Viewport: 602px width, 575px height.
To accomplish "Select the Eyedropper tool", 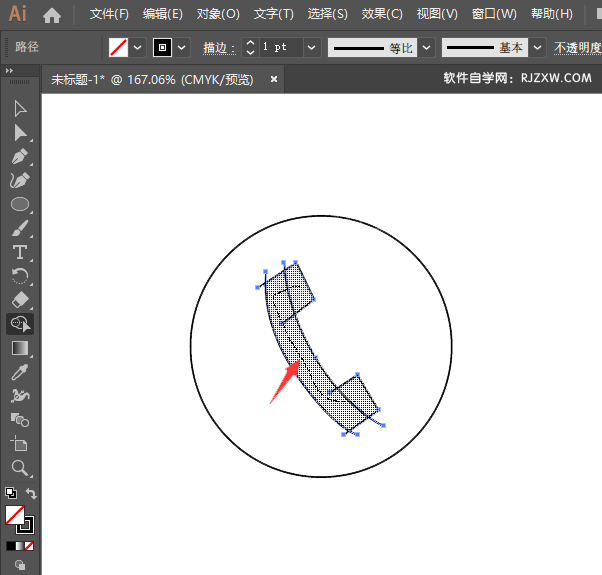I will 19,372.
